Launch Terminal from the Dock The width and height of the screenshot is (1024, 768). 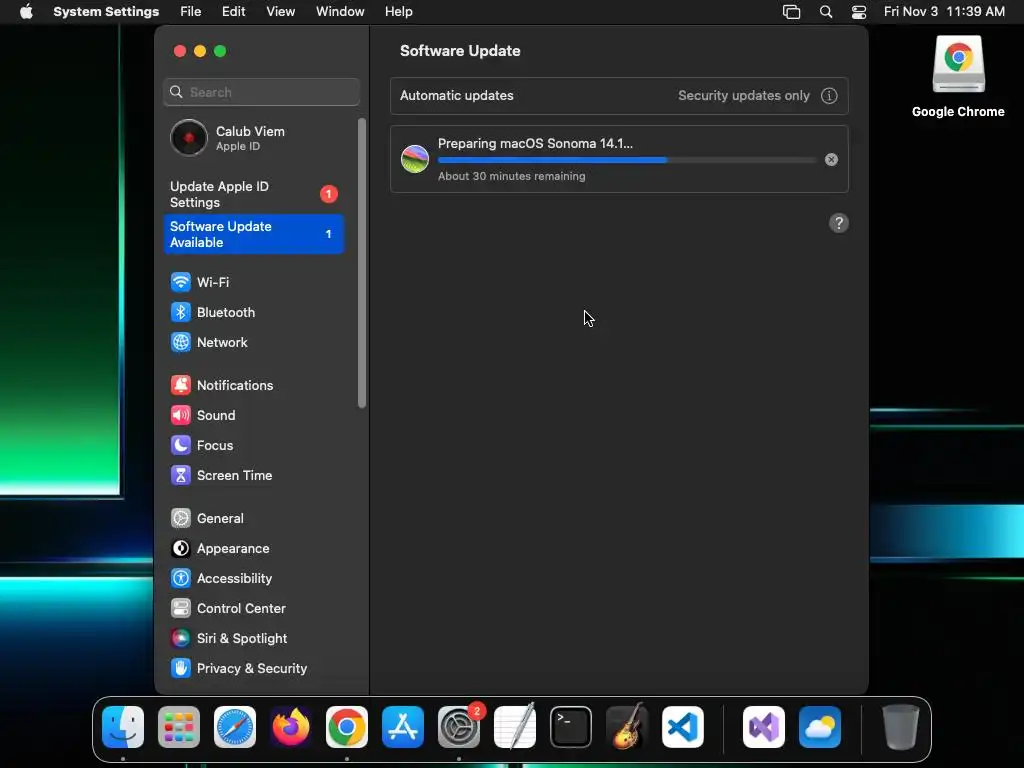click(571, 727)
